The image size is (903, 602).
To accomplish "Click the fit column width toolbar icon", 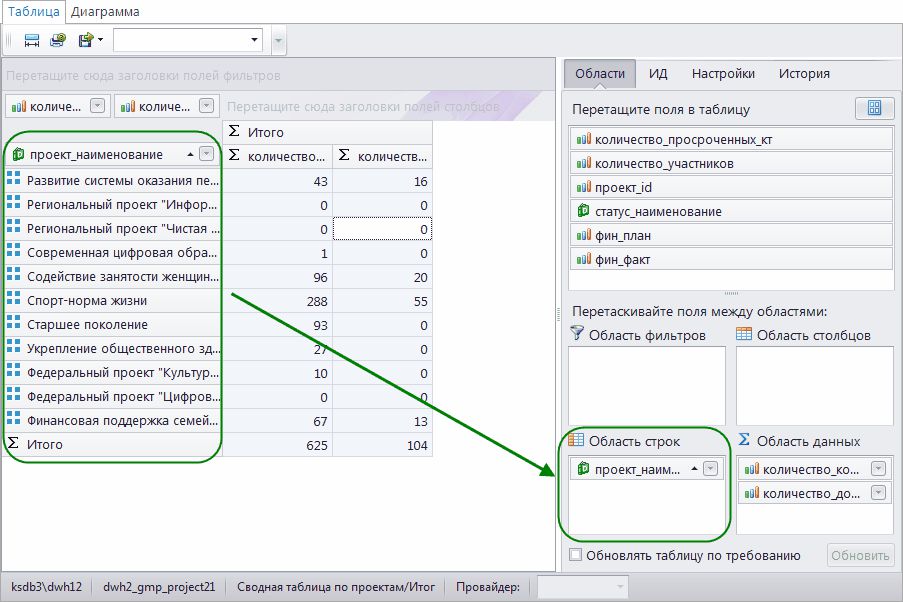I will pyautogui.click(x=31, y=40).
